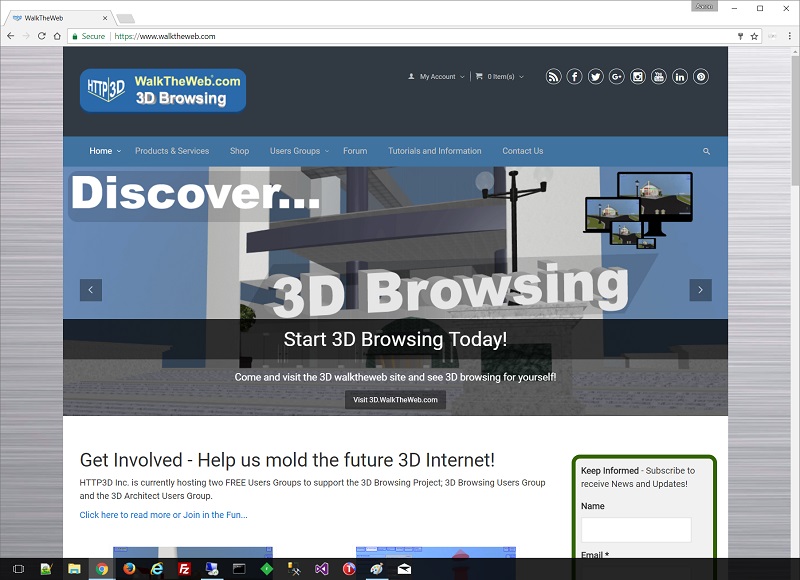Click the saved password key icon

pyautogui.click(x=740, y=36)
